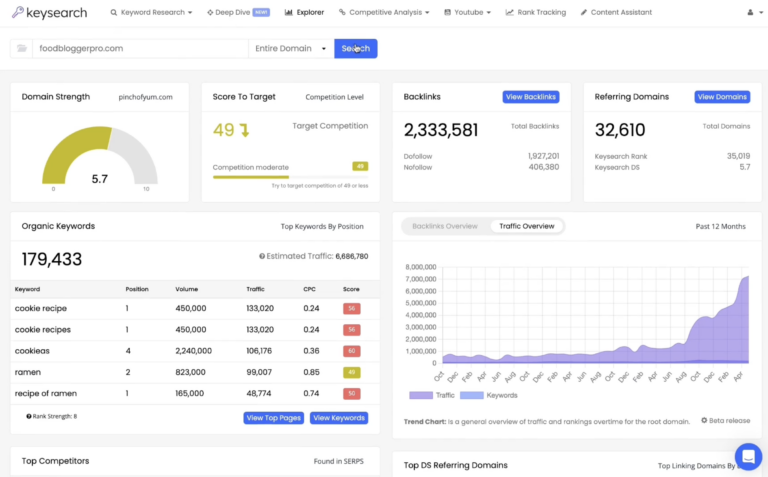Expand the Competitive Analysis menu
The height and width of the screenshot is (477, 768).
[384, 12]
